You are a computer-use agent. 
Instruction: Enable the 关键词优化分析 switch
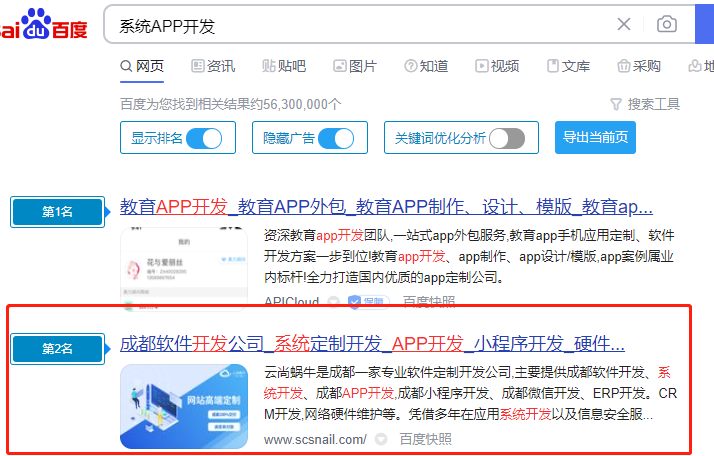507,138
